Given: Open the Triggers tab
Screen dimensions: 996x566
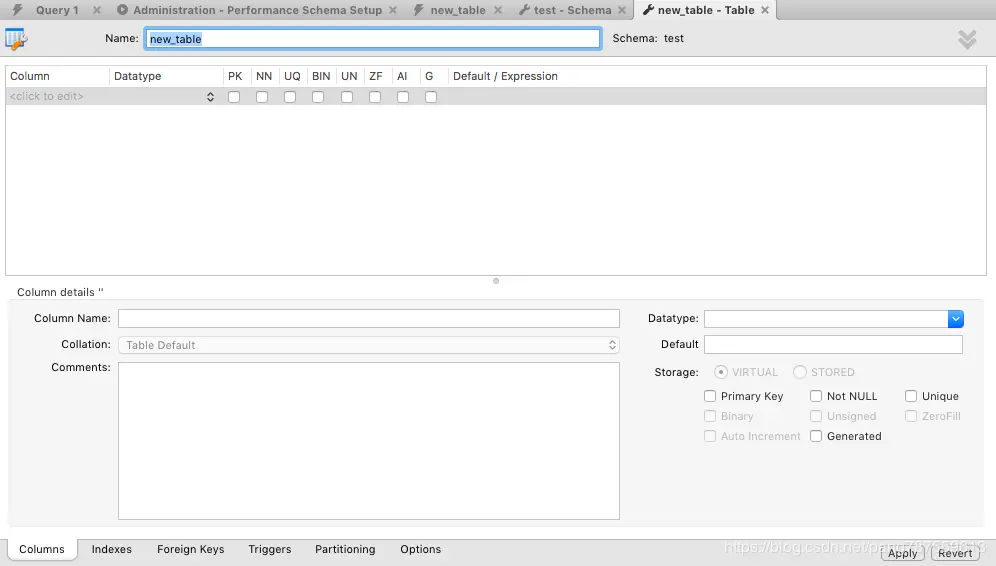Looking at the screenshot, I should coord(270,549).
